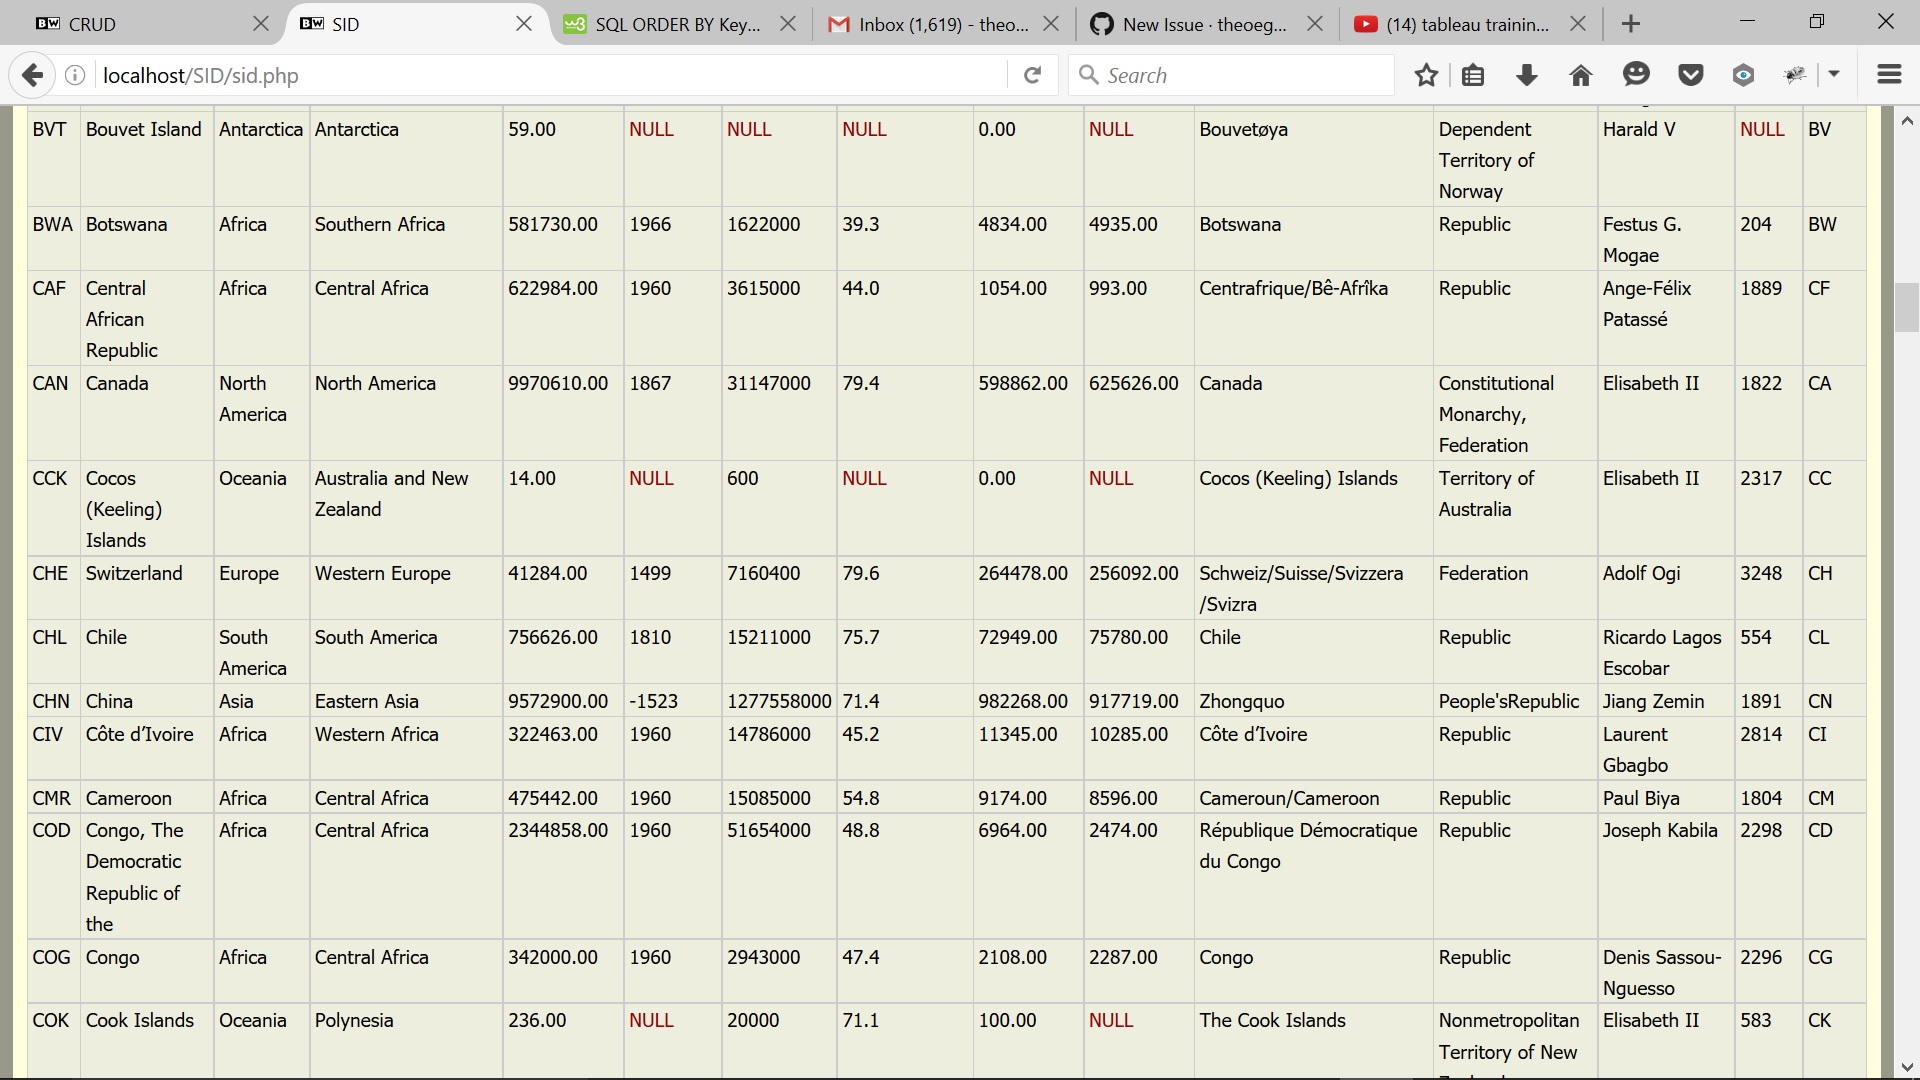1920x1080 pixels.
Task: Click the fly extension icon in toolbar
Action: (1796, 73)
